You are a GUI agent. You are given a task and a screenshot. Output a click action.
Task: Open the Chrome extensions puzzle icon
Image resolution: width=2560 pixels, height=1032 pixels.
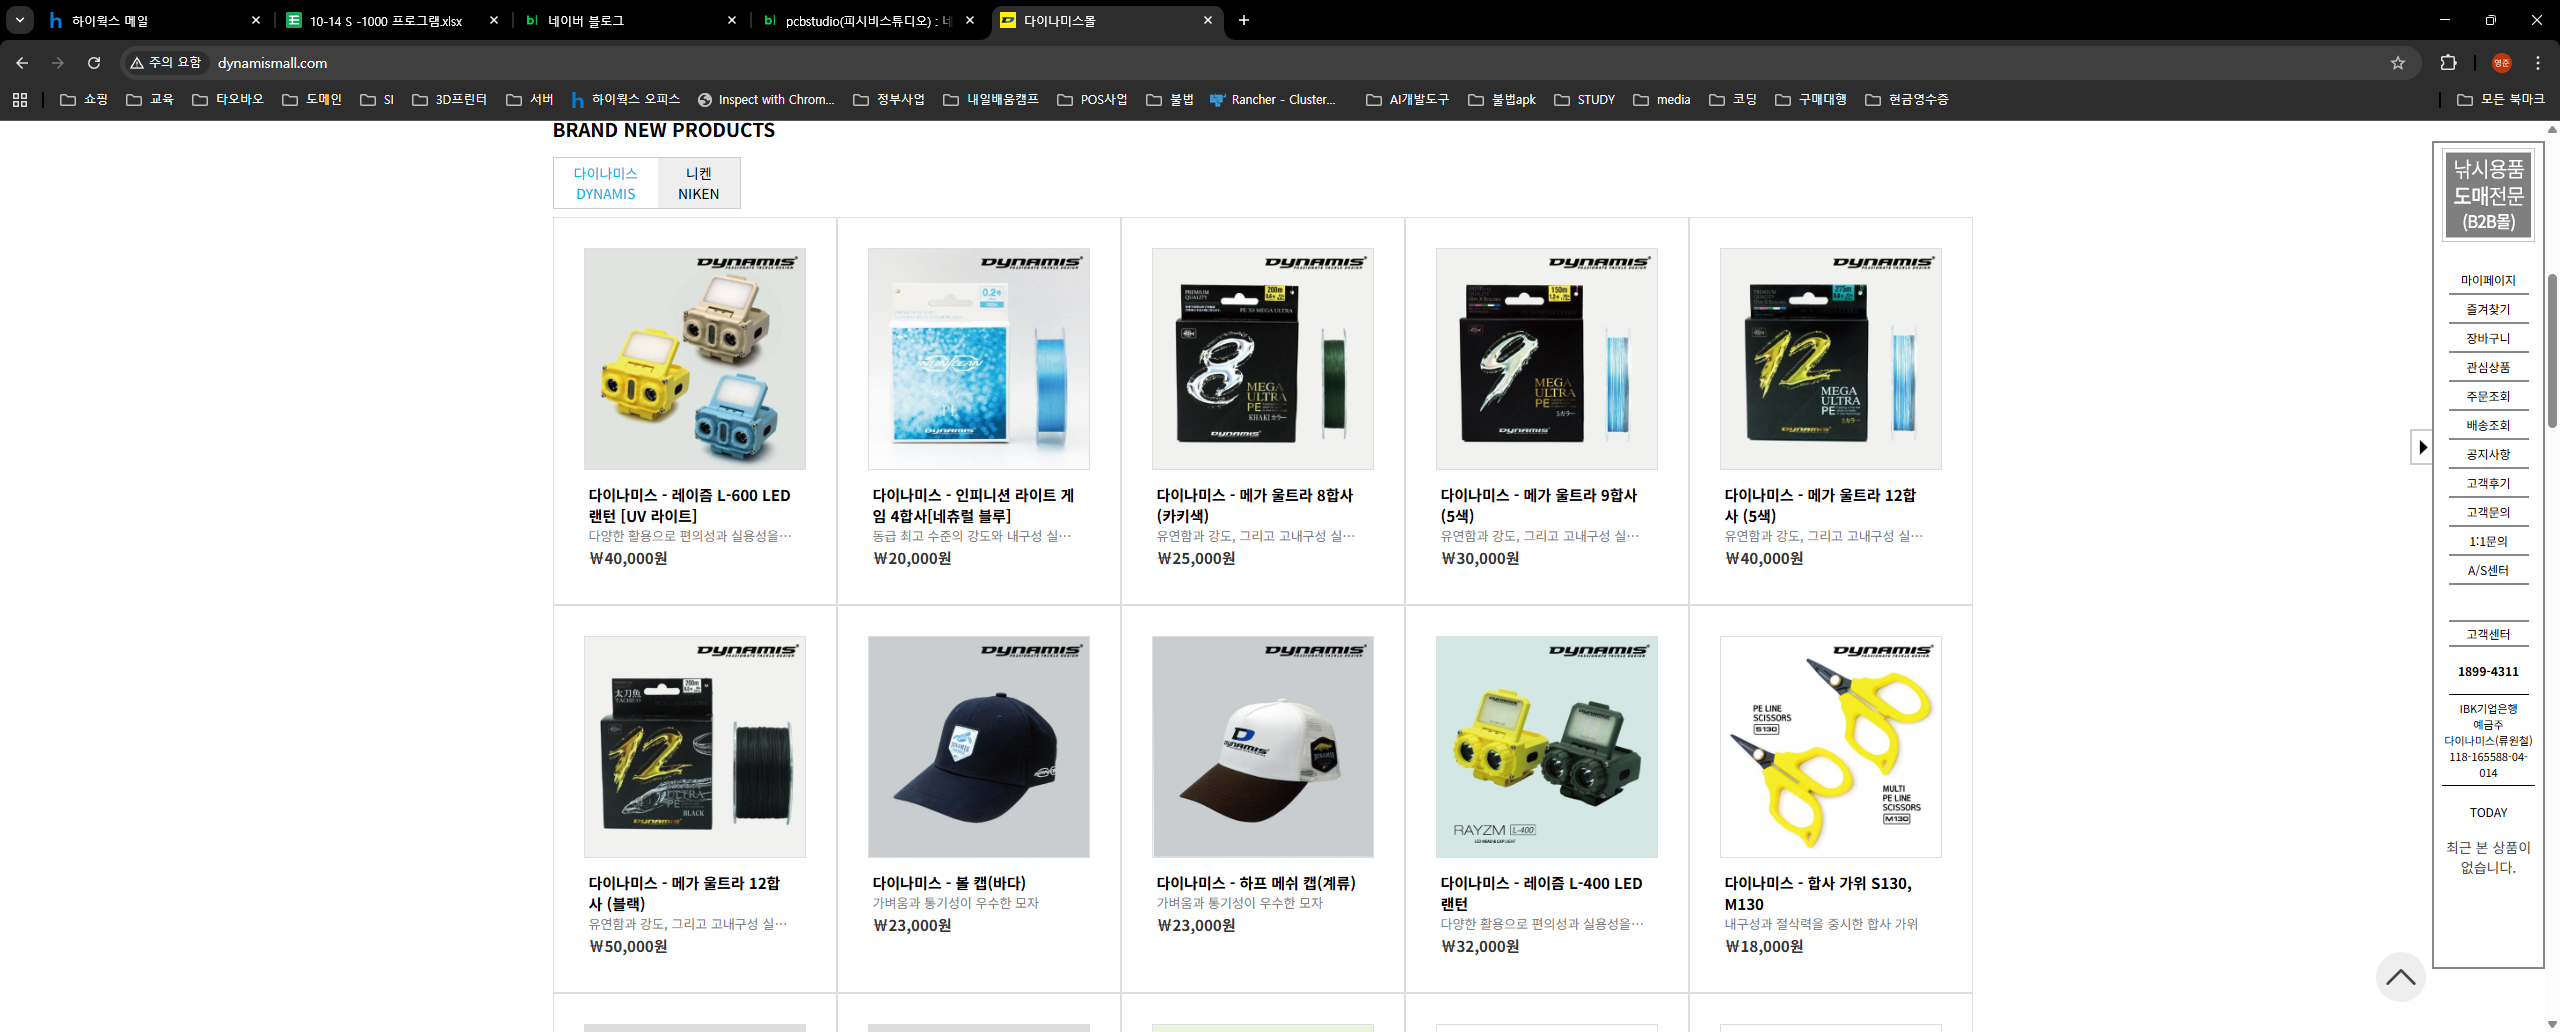tap(2448, 63)
